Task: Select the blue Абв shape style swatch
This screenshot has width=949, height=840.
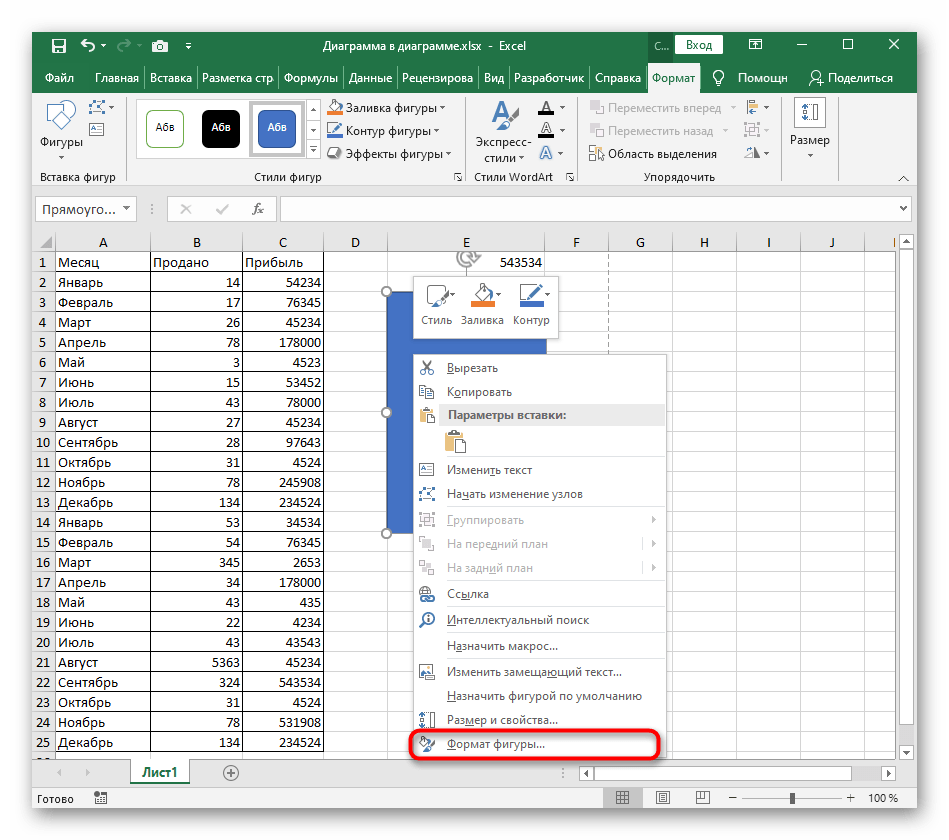Action: [277, 128]
